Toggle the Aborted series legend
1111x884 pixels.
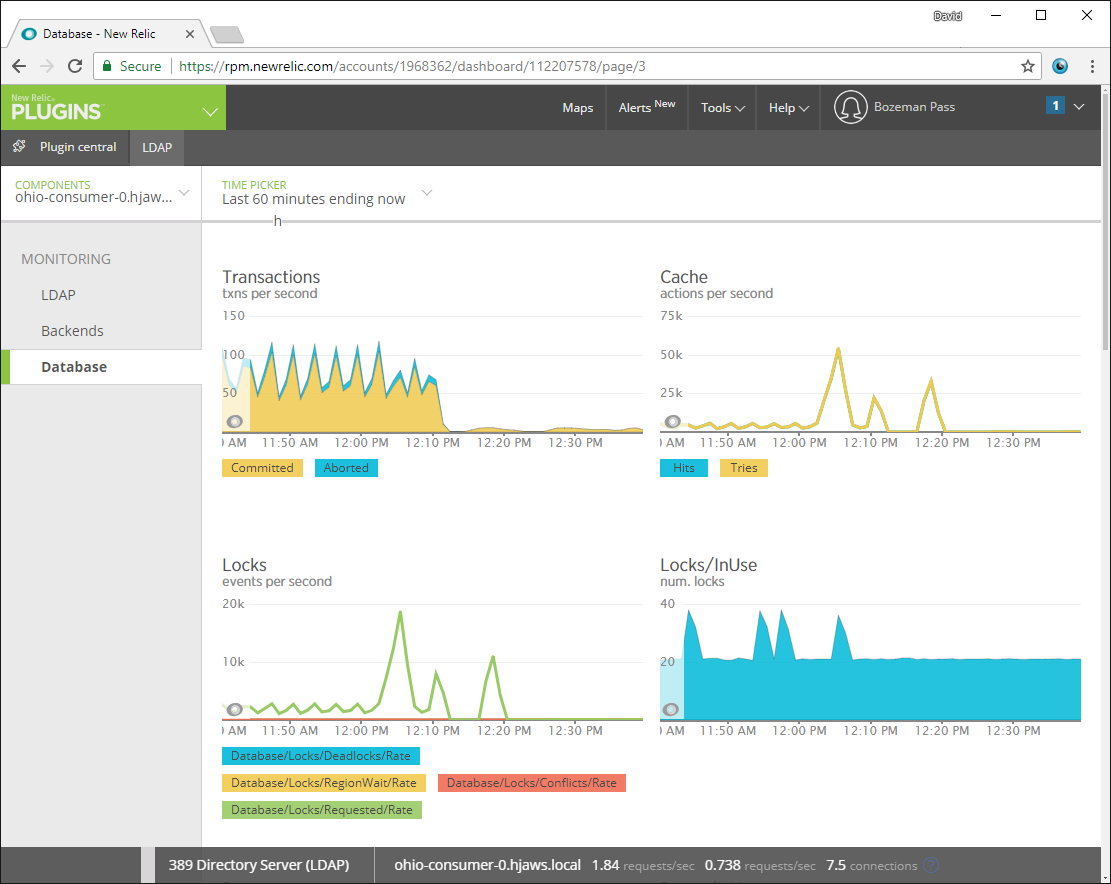coord(346,468)
